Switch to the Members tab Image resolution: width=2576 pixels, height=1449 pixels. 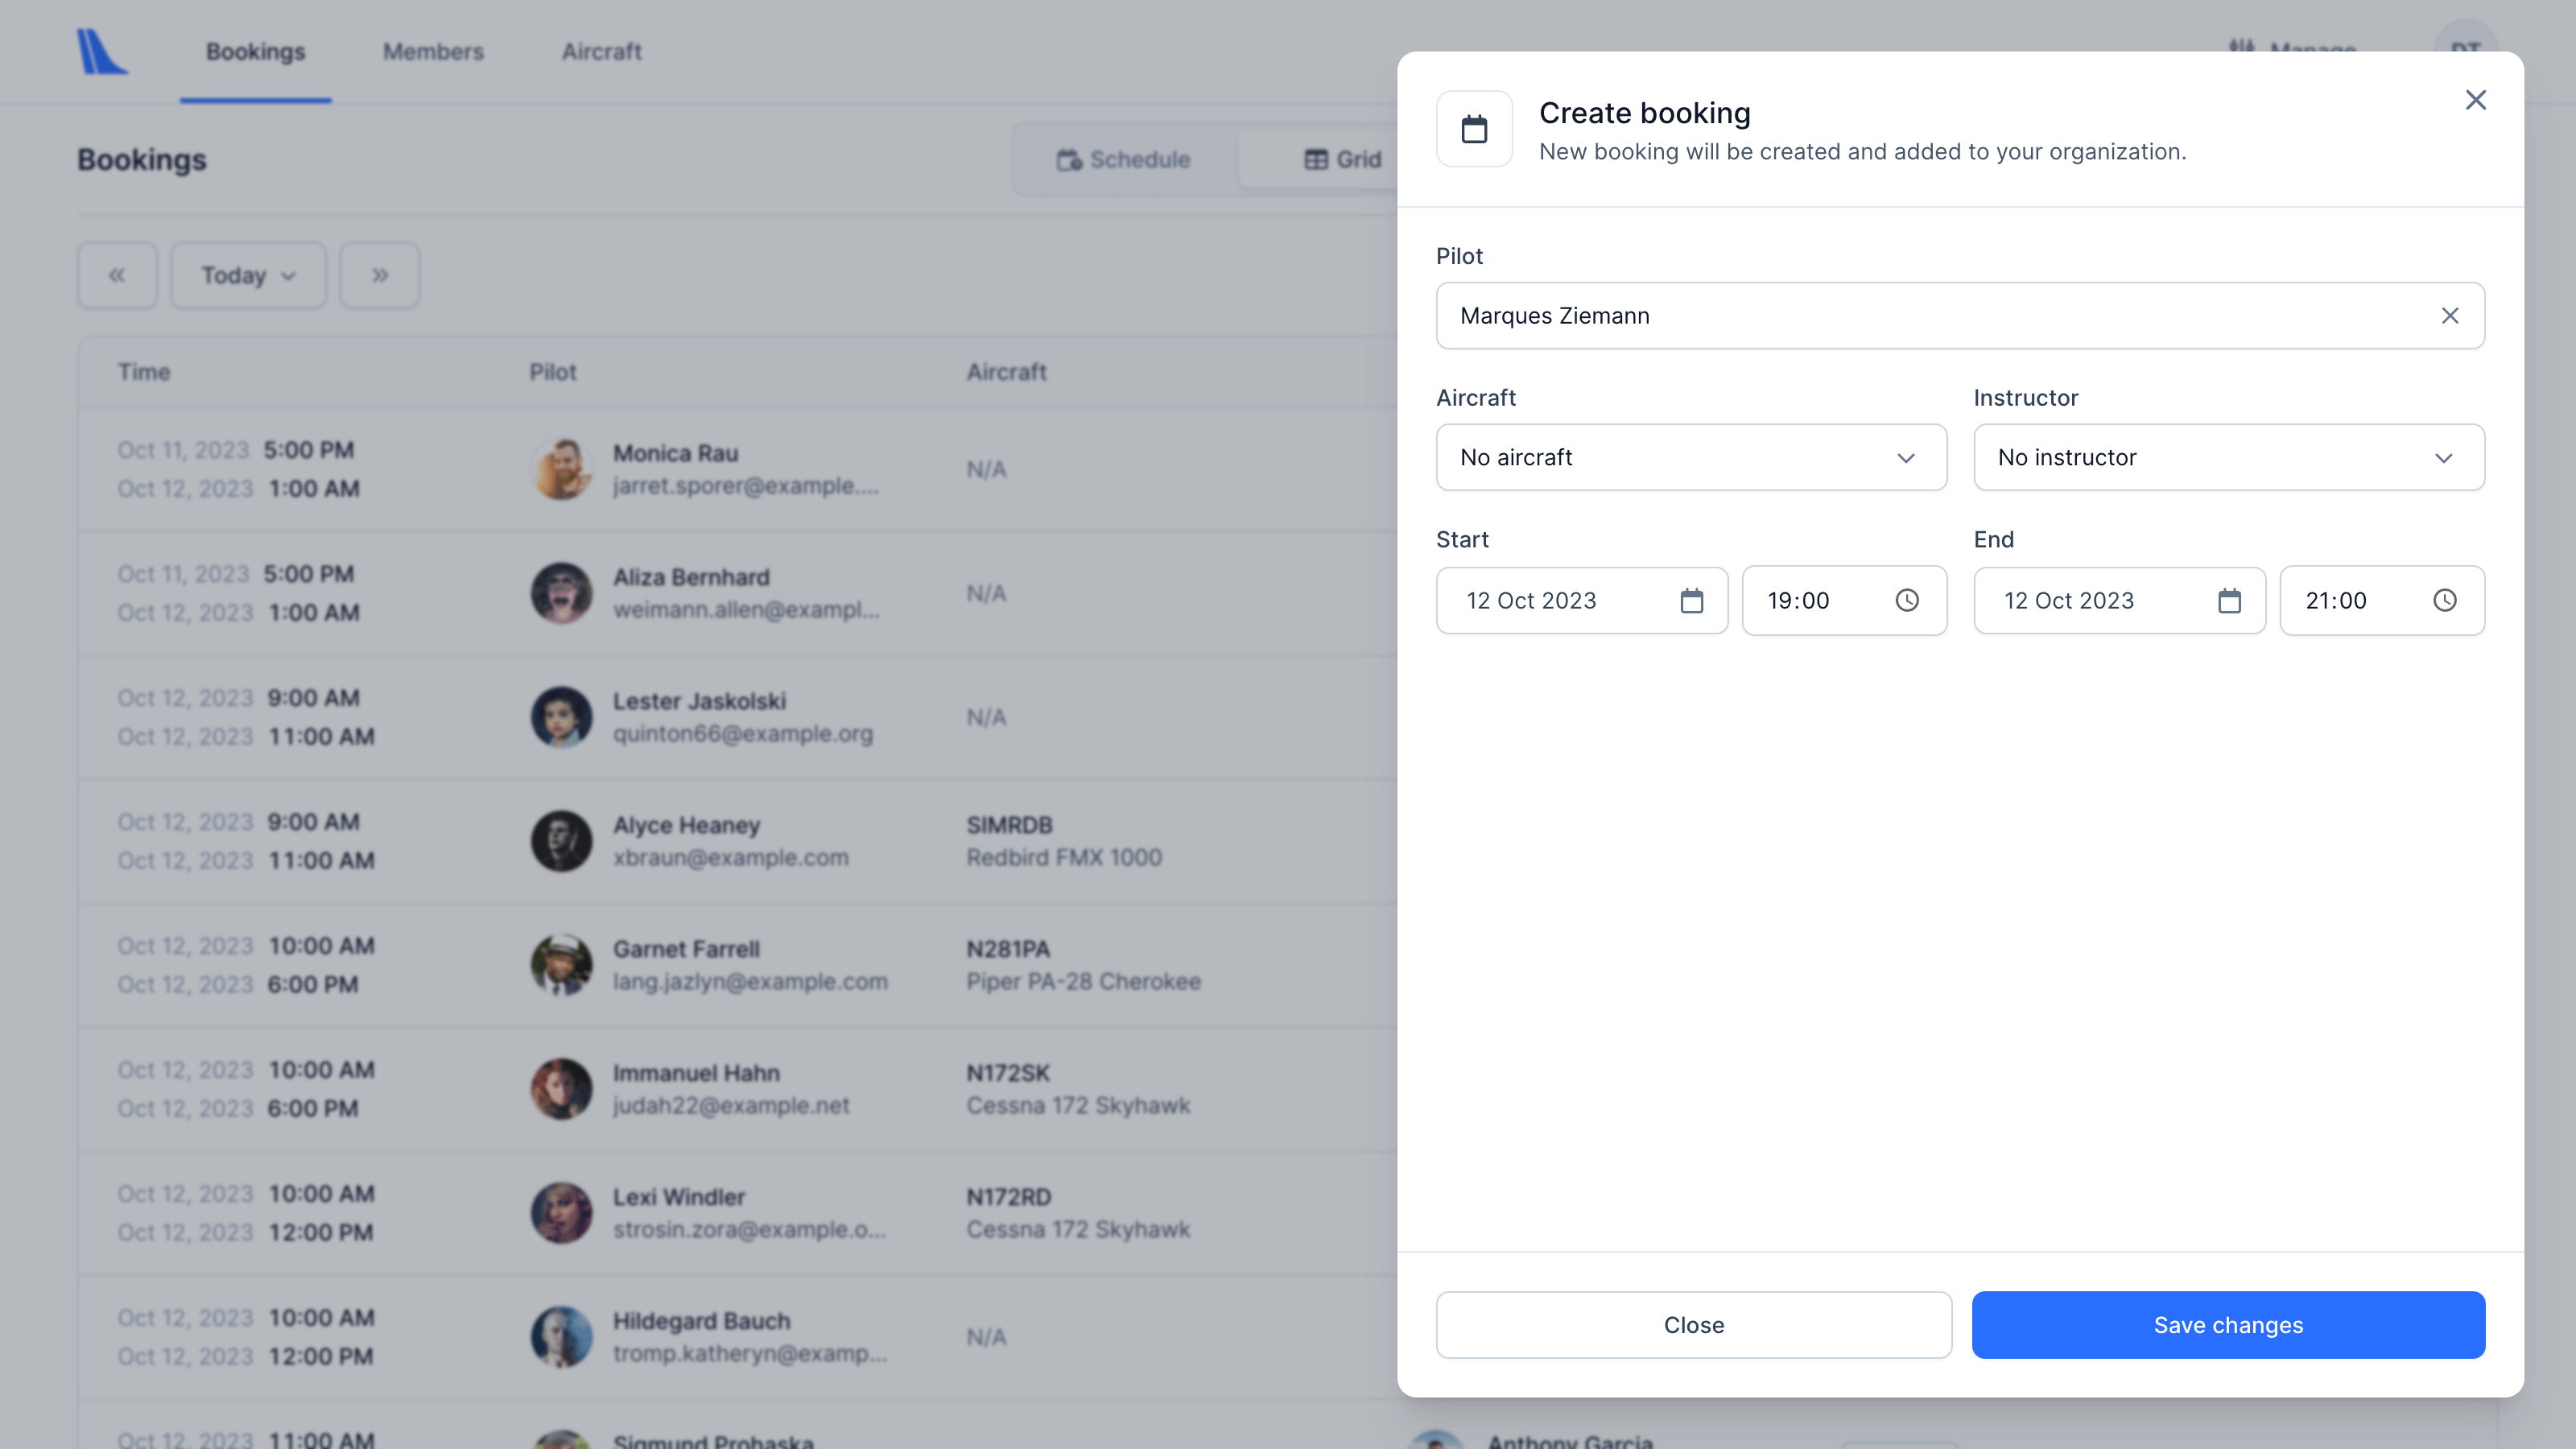coord(433,51)
